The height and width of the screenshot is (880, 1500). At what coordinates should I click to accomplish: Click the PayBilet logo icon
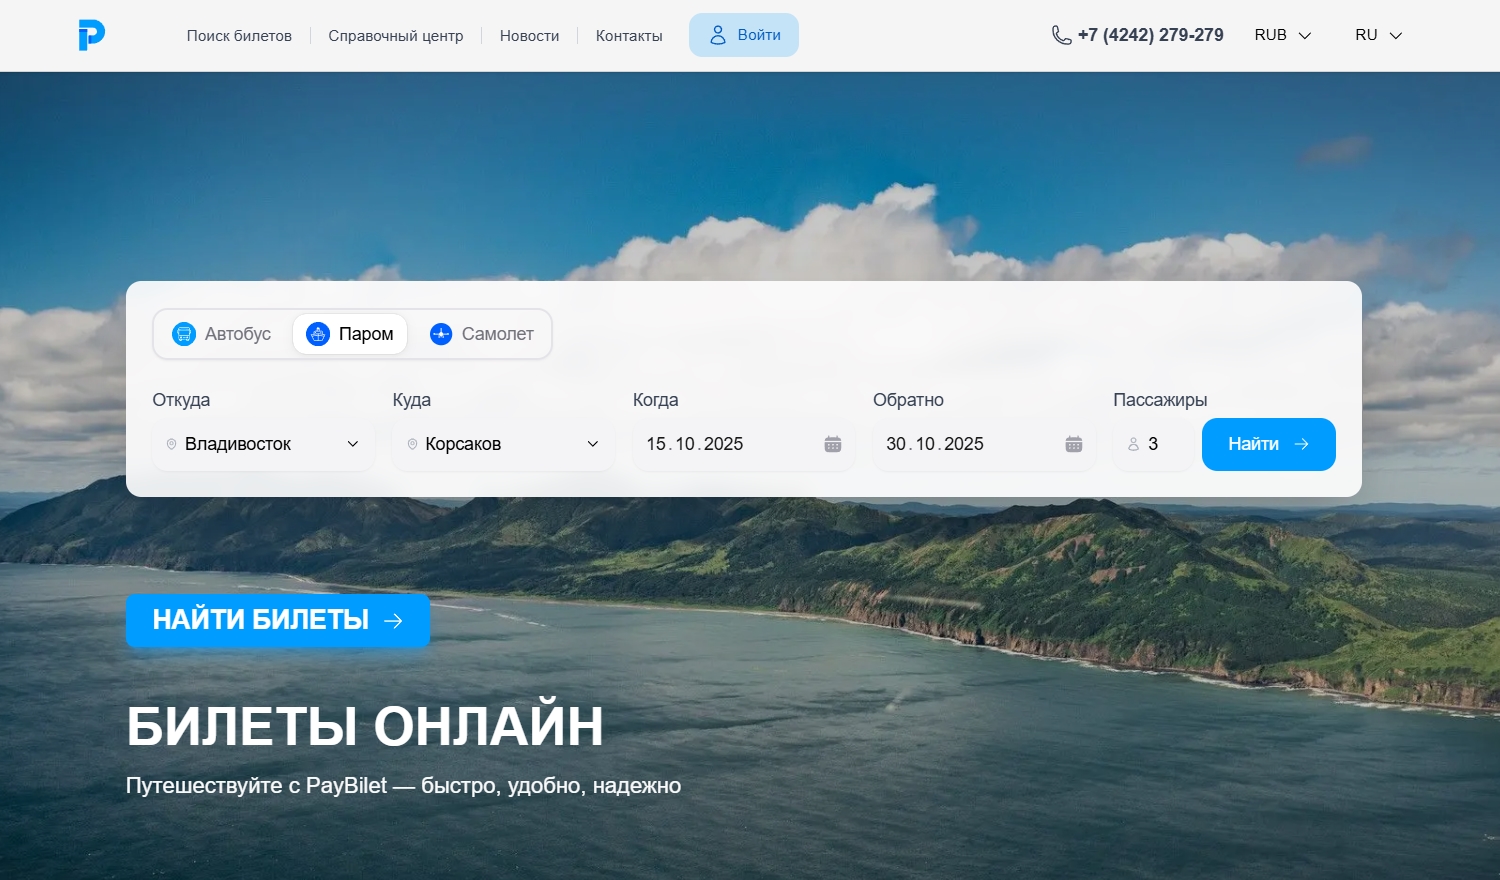90,34
